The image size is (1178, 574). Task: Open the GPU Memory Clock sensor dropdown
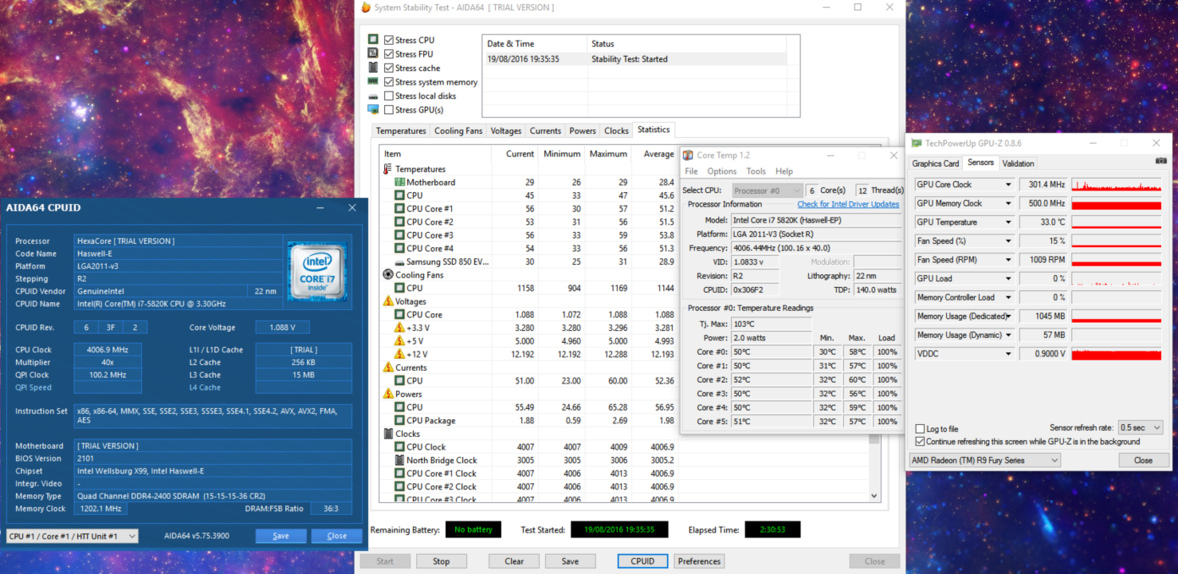tap(1008, 204)
